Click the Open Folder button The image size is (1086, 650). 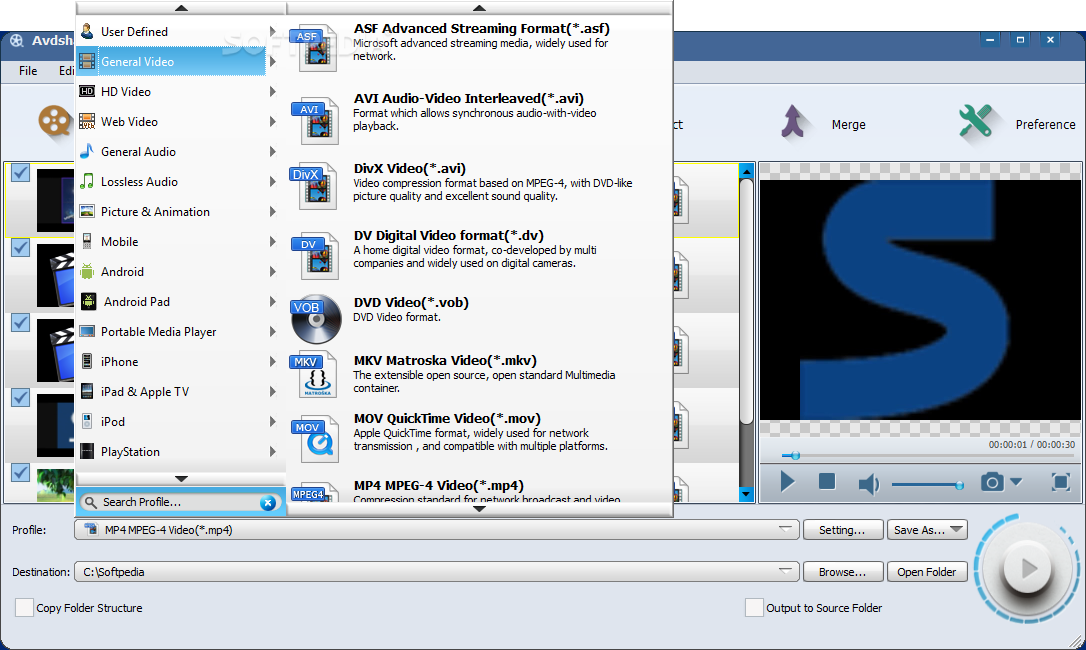click(927, 572)
